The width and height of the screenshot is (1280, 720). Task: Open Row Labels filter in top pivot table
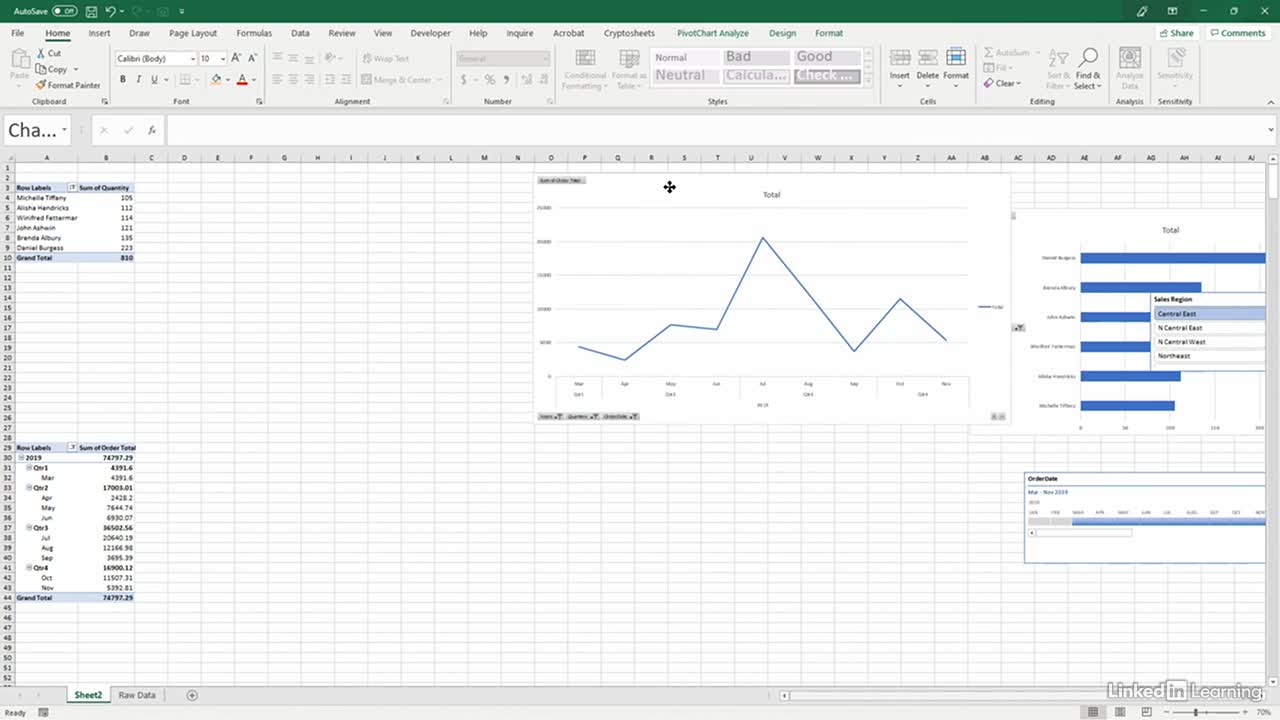72,188
